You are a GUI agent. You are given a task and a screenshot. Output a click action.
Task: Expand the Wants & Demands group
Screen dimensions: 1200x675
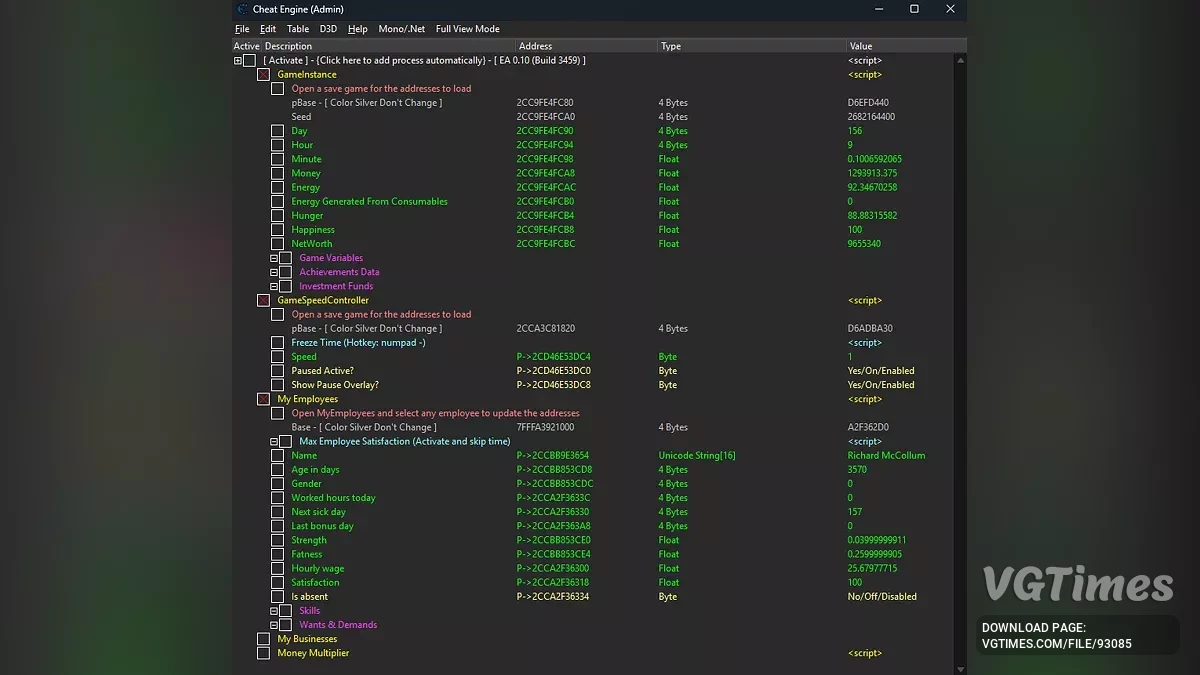pos(274,625)
